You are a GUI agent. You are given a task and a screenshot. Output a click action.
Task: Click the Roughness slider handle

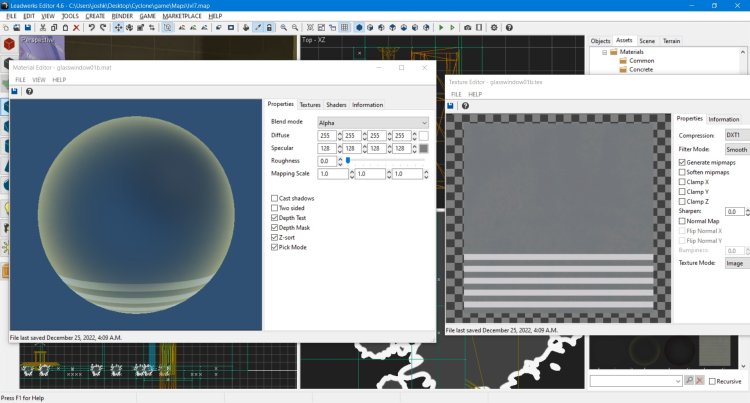(x=347, y=160)
